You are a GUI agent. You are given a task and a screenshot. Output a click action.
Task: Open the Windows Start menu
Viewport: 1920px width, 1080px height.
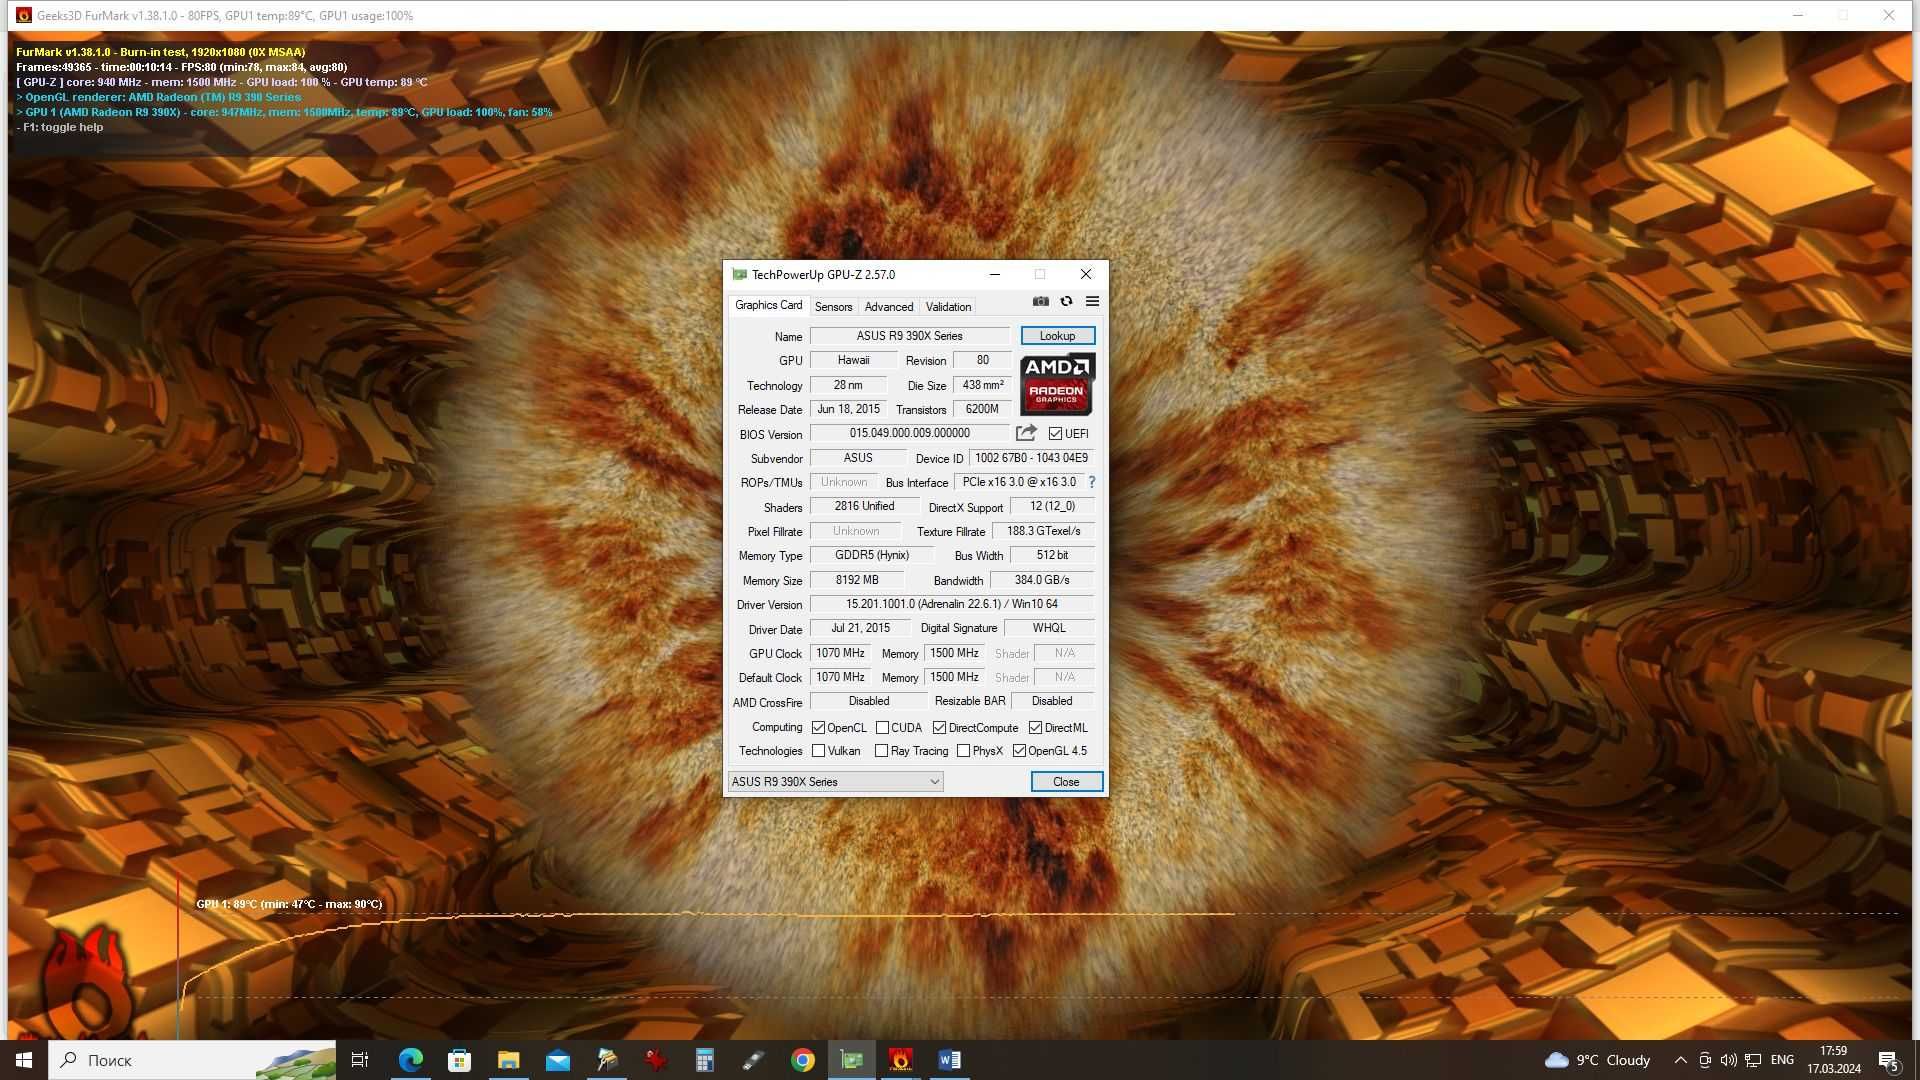coord(24,1060)
